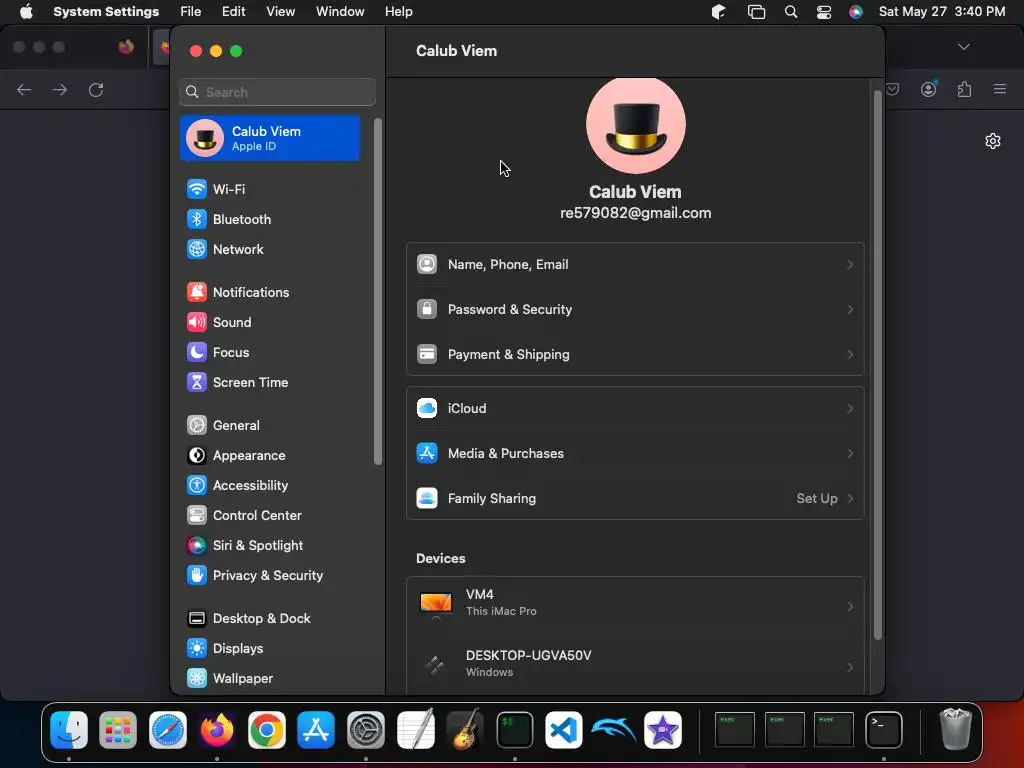The width and height of the screenshot is (1024, 768).
Task: Select Wallpaper in the sidebar
Action: 270,679
